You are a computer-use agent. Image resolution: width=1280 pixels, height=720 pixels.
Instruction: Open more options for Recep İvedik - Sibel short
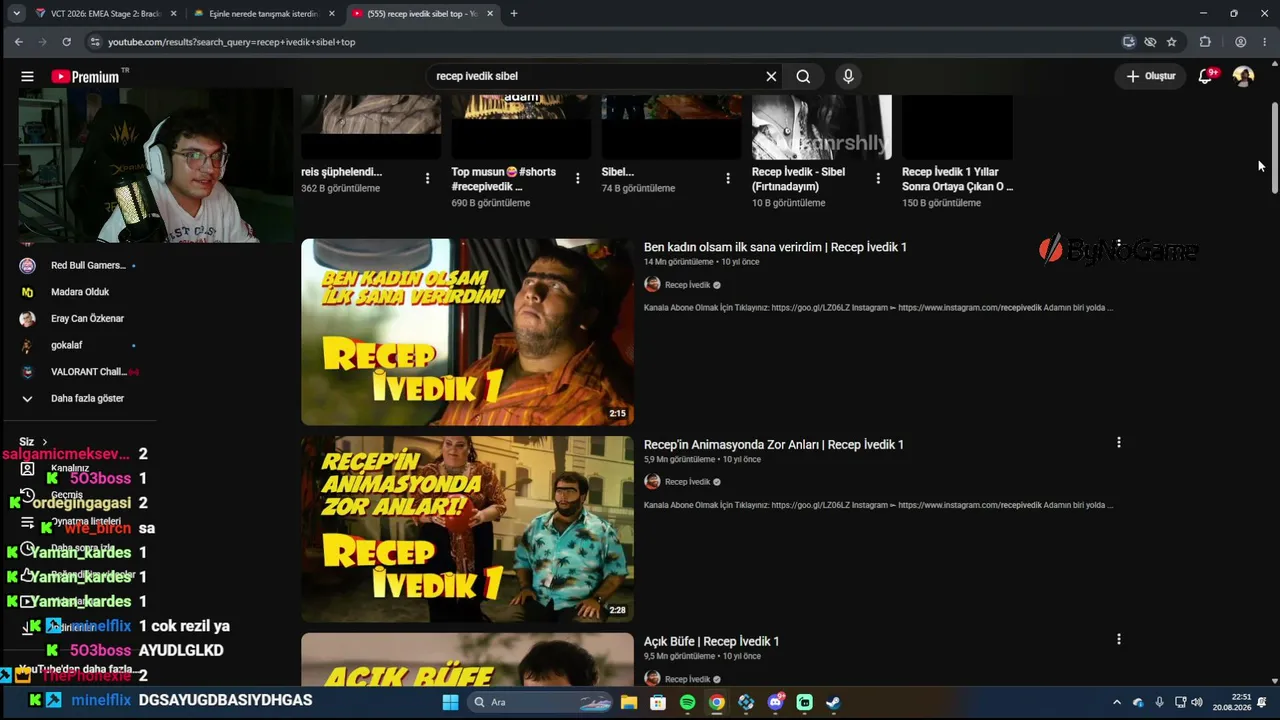point(878,178)
